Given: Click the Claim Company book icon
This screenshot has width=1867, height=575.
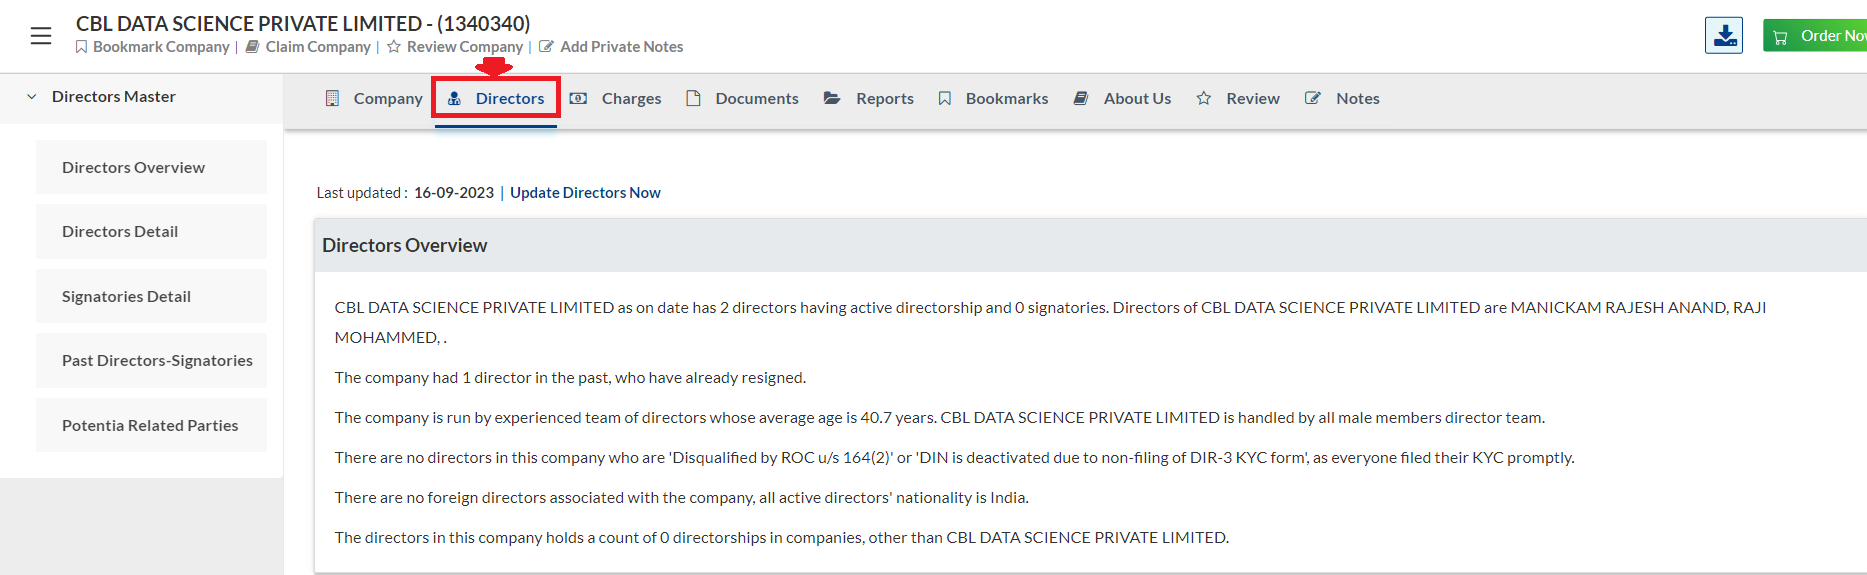Looking at the screenshot, I should click(253, 47).
